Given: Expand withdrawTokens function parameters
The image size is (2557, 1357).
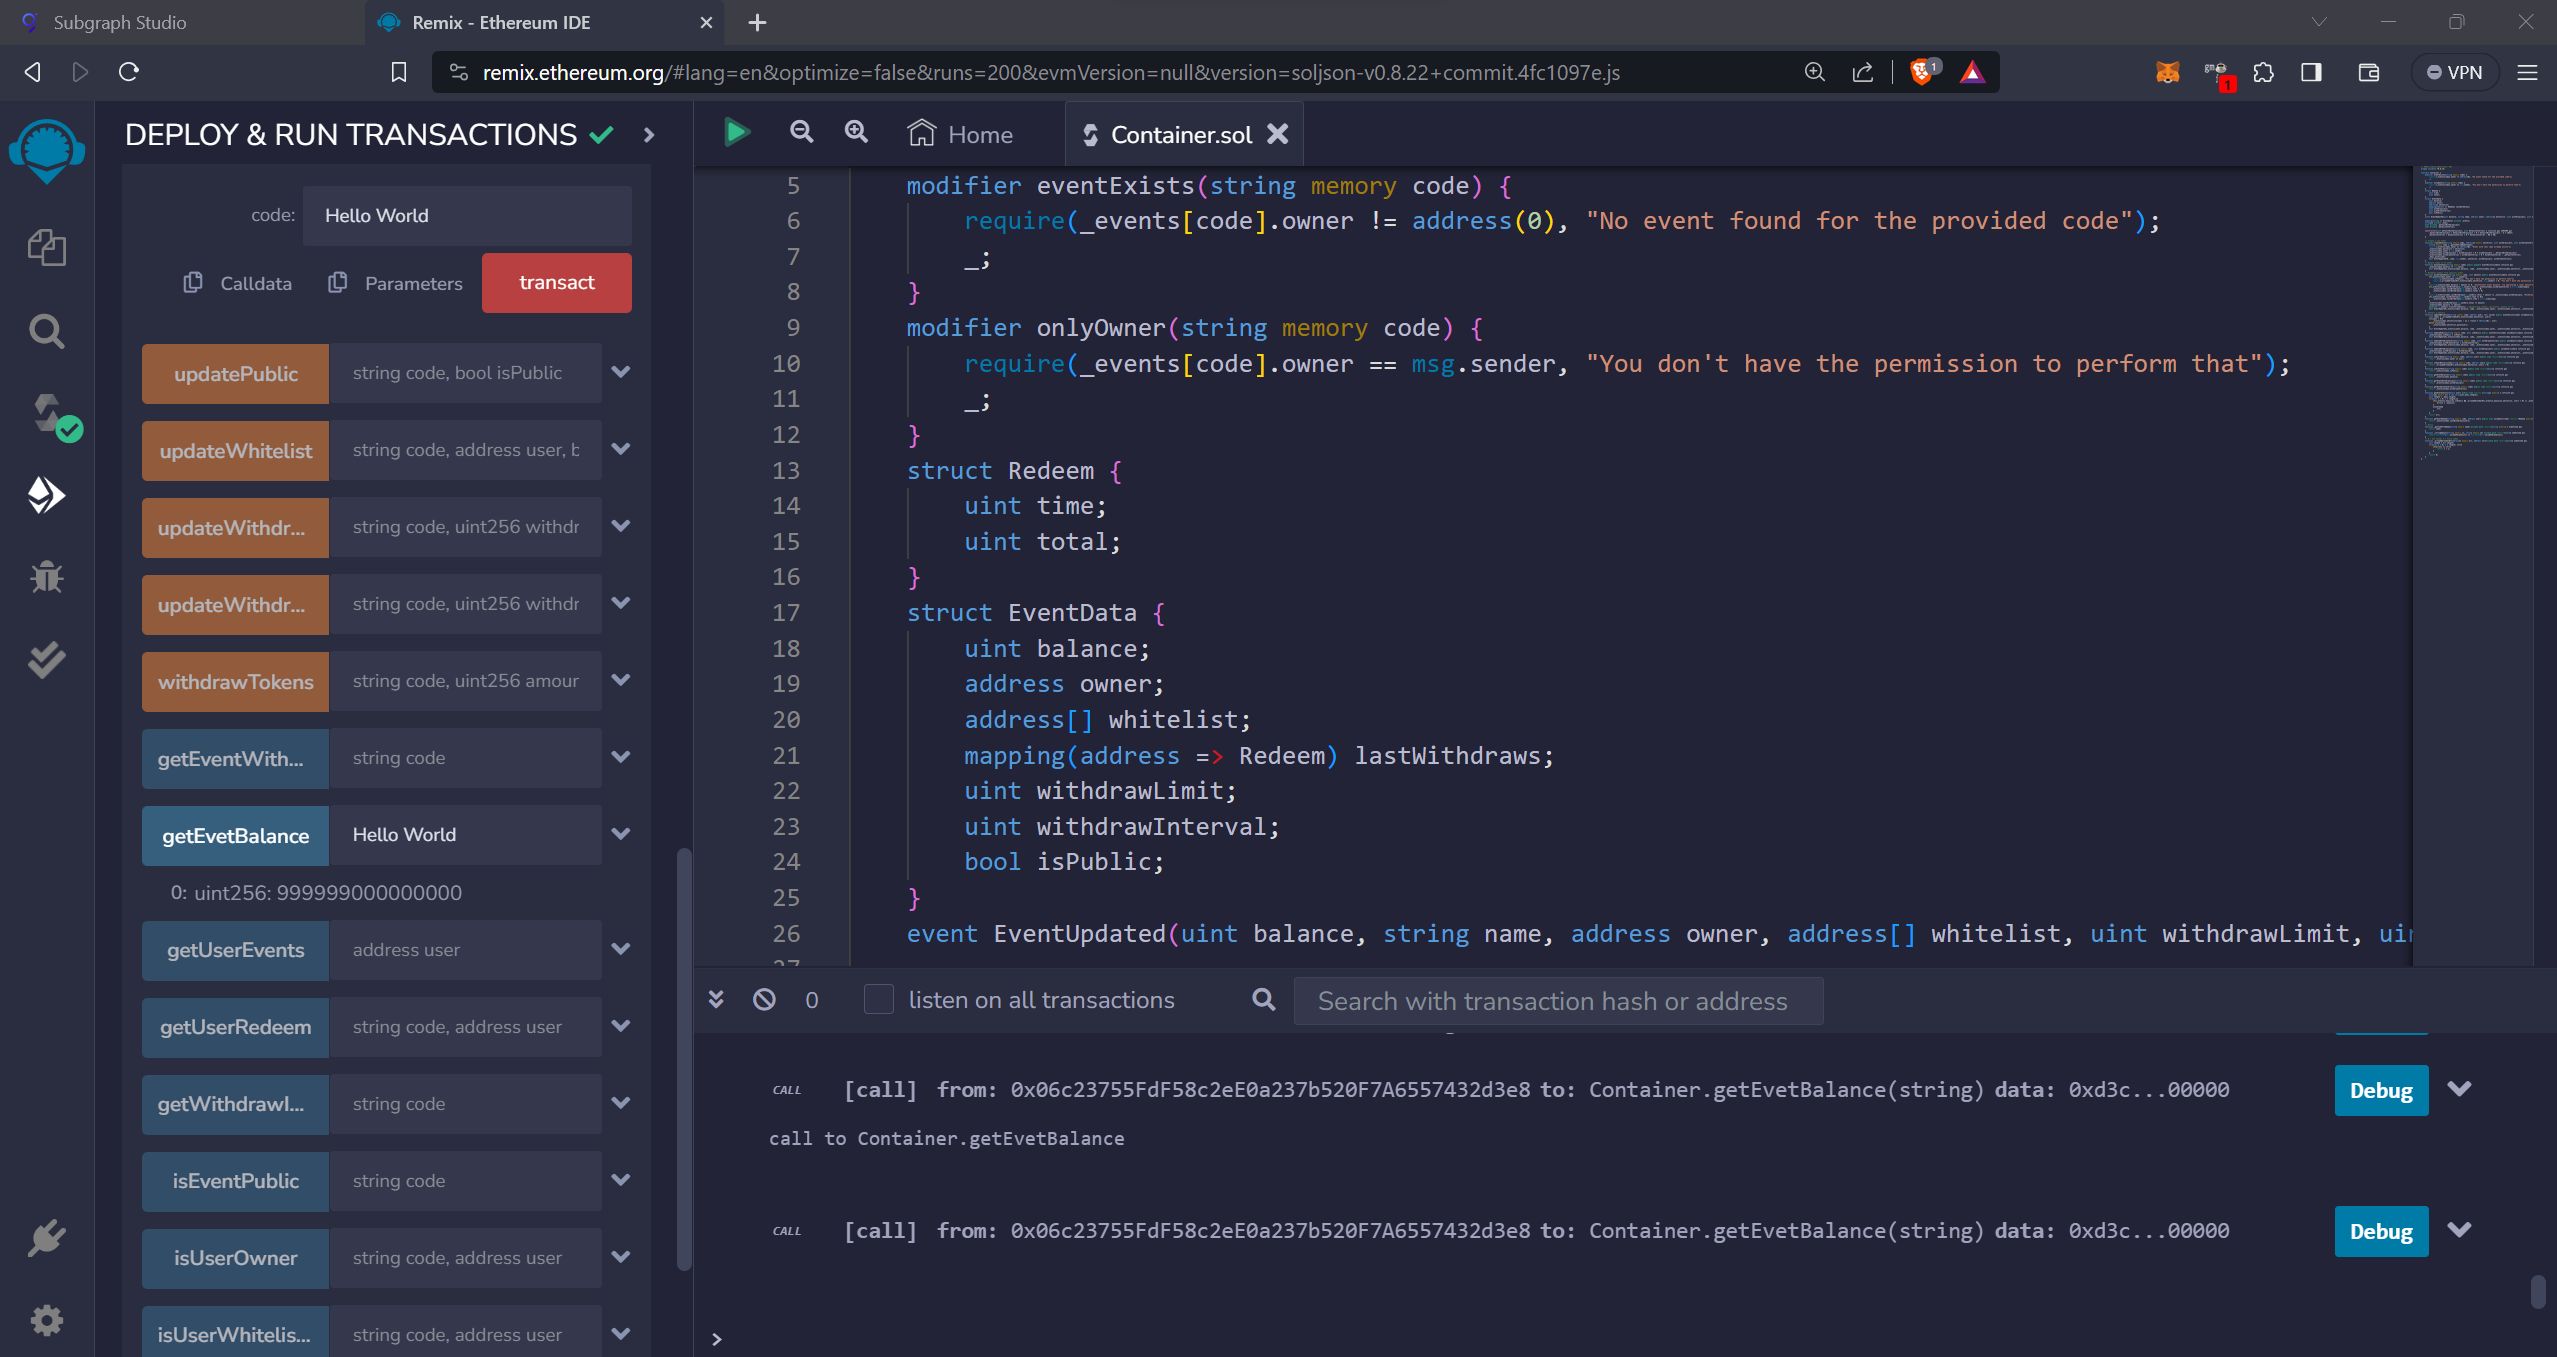Looking at the screenshot, I should point(621,680).
